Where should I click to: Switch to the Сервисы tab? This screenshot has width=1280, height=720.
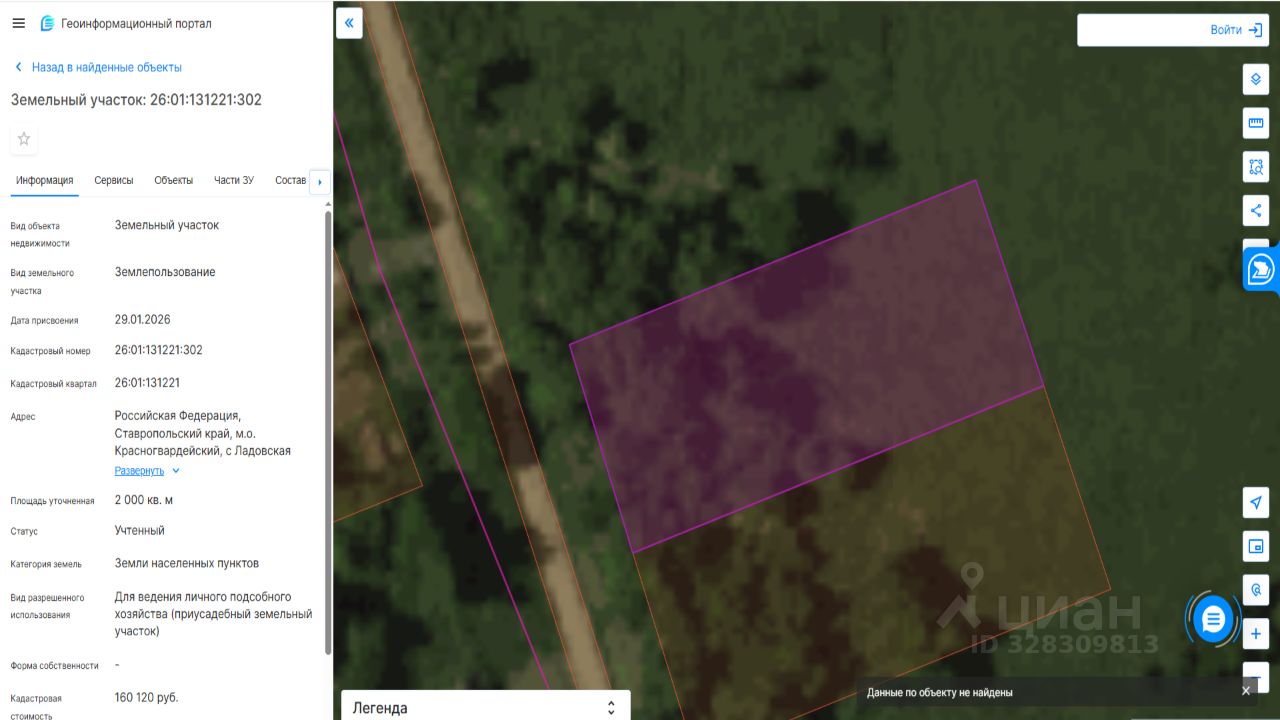tap(114, 180)
